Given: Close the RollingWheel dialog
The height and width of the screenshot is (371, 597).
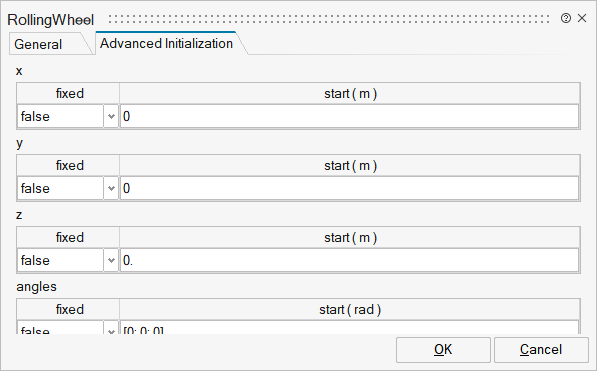Looking at the screenshot, I should (x=582, y=18).
